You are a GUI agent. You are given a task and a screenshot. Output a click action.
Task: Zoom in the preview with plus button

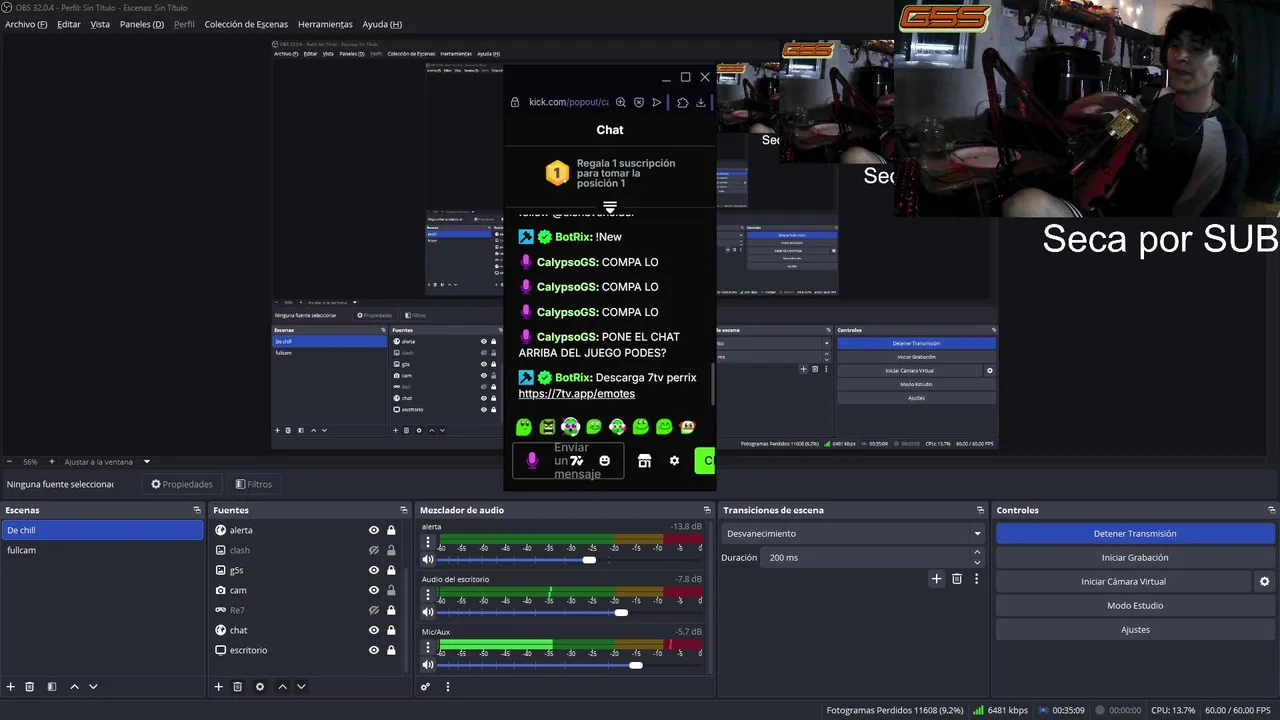[x=52, y=462]
